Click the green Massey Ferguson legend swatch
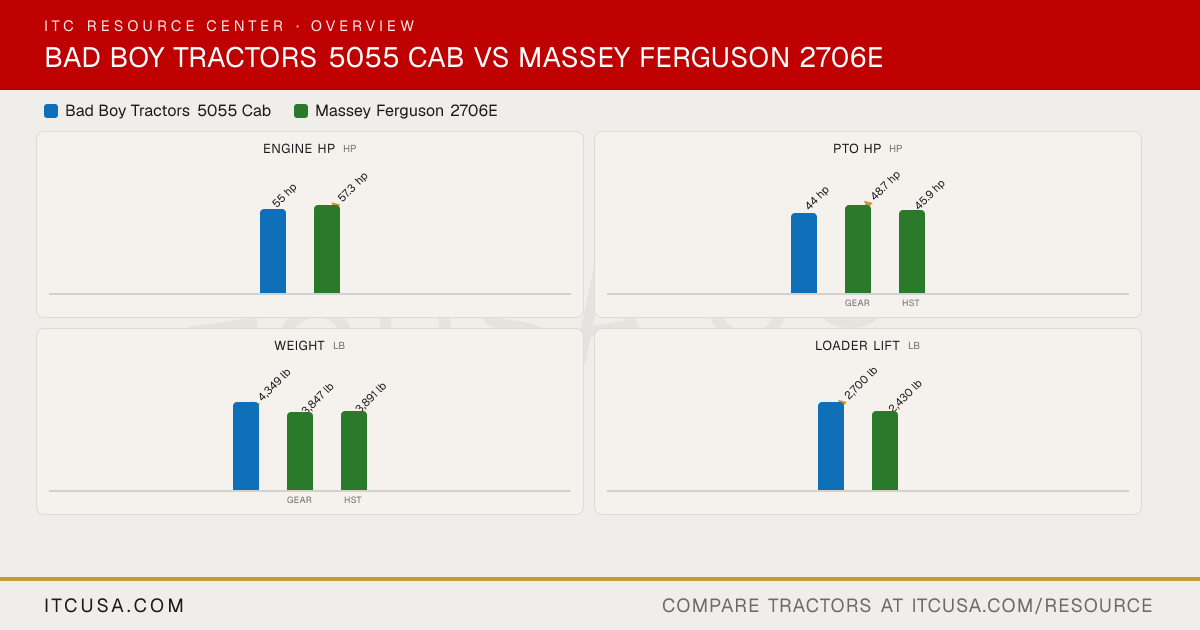Screen dimensions: 1200x630 click(x=301, y=111)
